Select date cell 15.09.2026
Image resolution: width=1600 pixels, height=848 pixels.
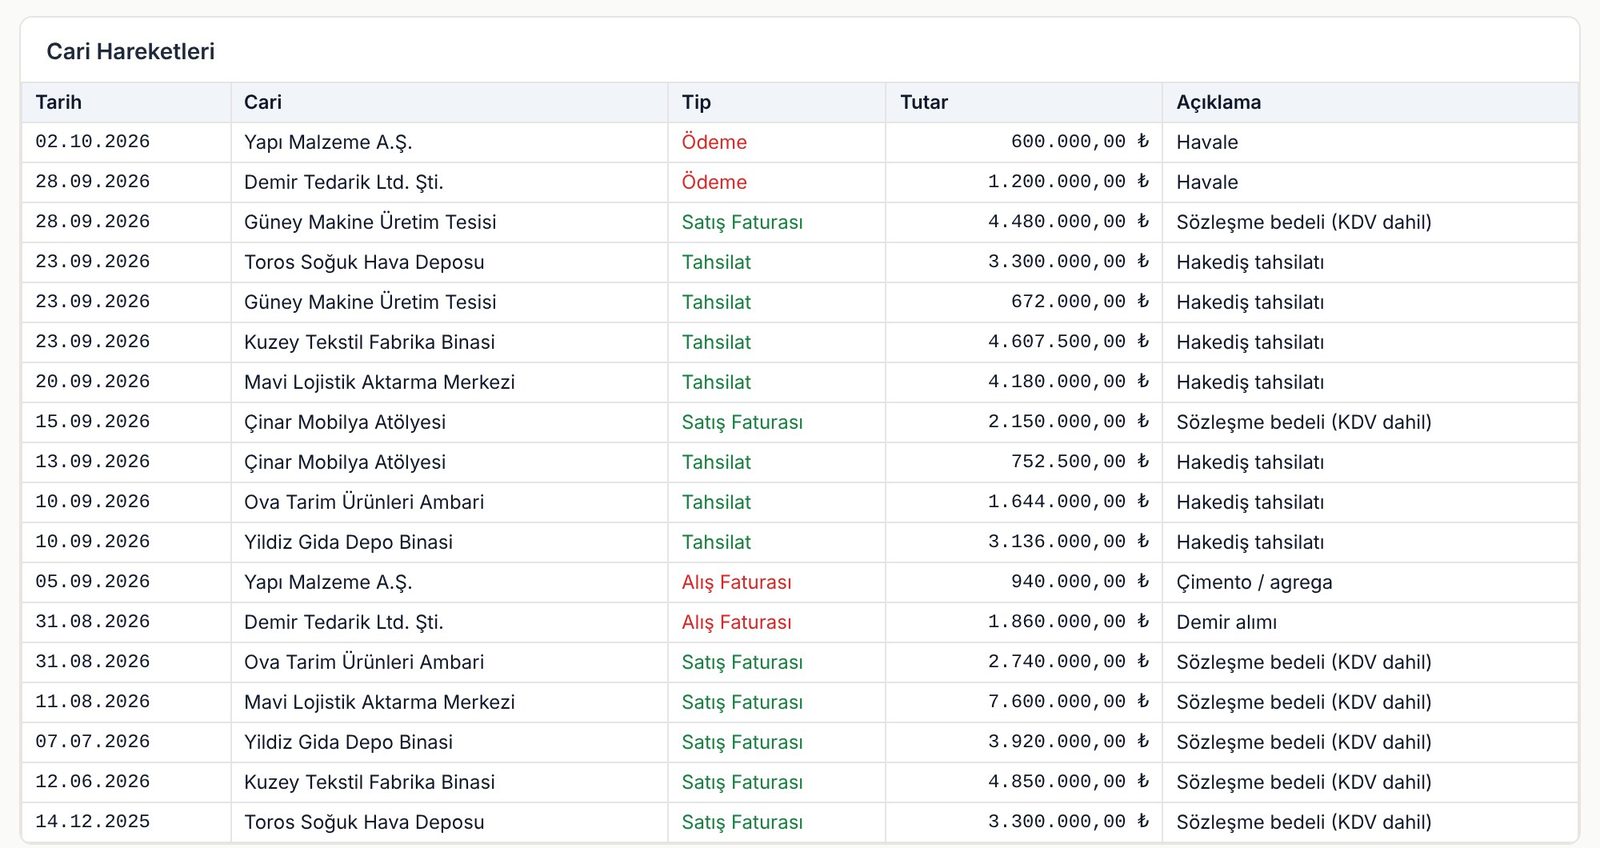[93, 422]
